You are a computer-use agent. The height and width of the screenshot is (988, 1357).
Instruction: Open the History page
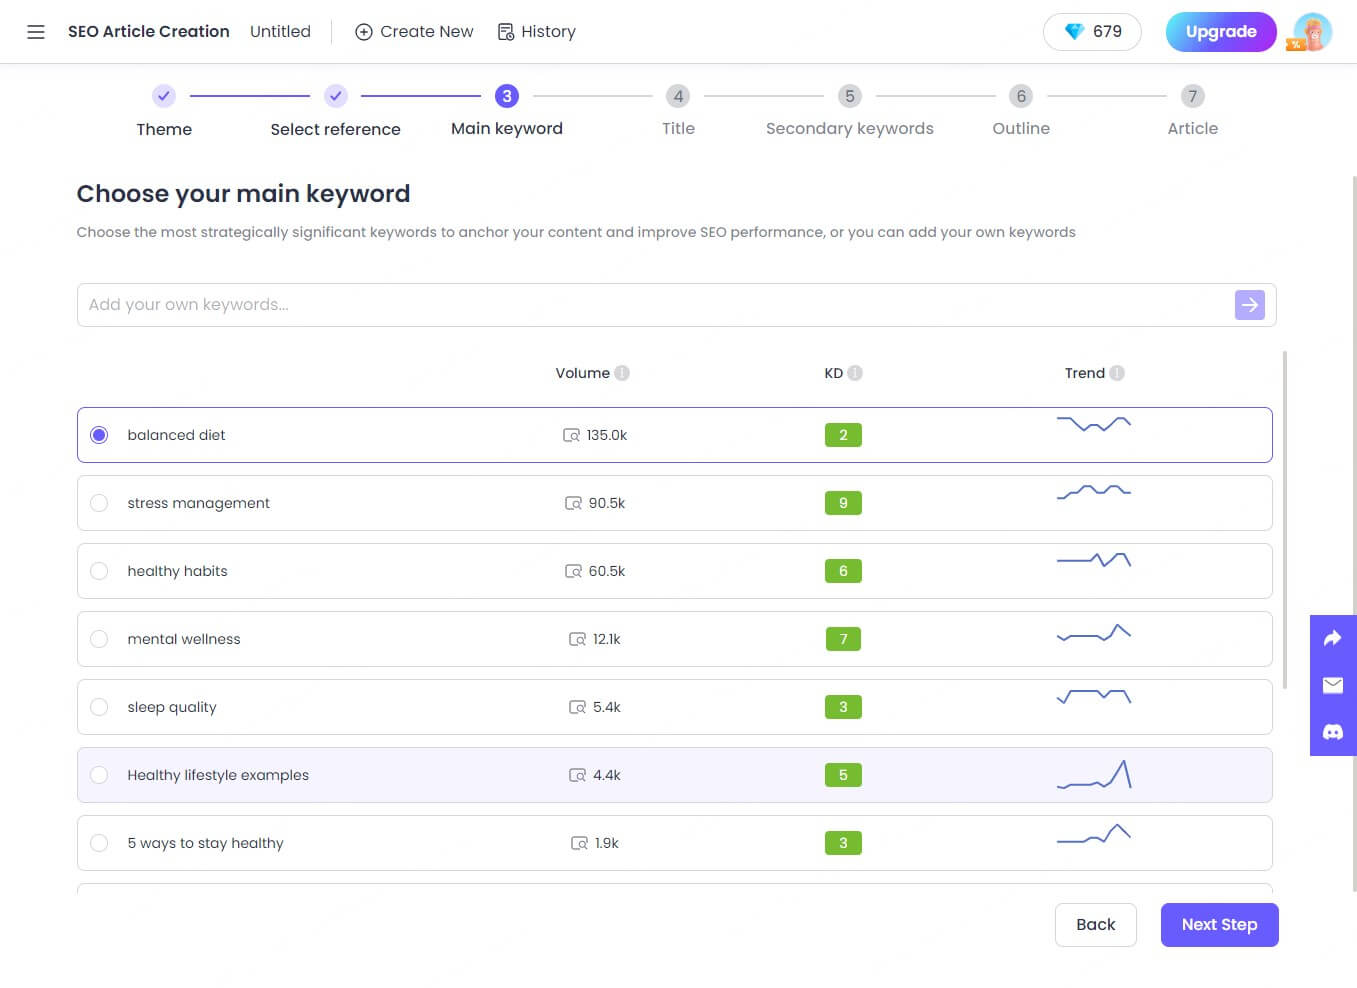537,32
